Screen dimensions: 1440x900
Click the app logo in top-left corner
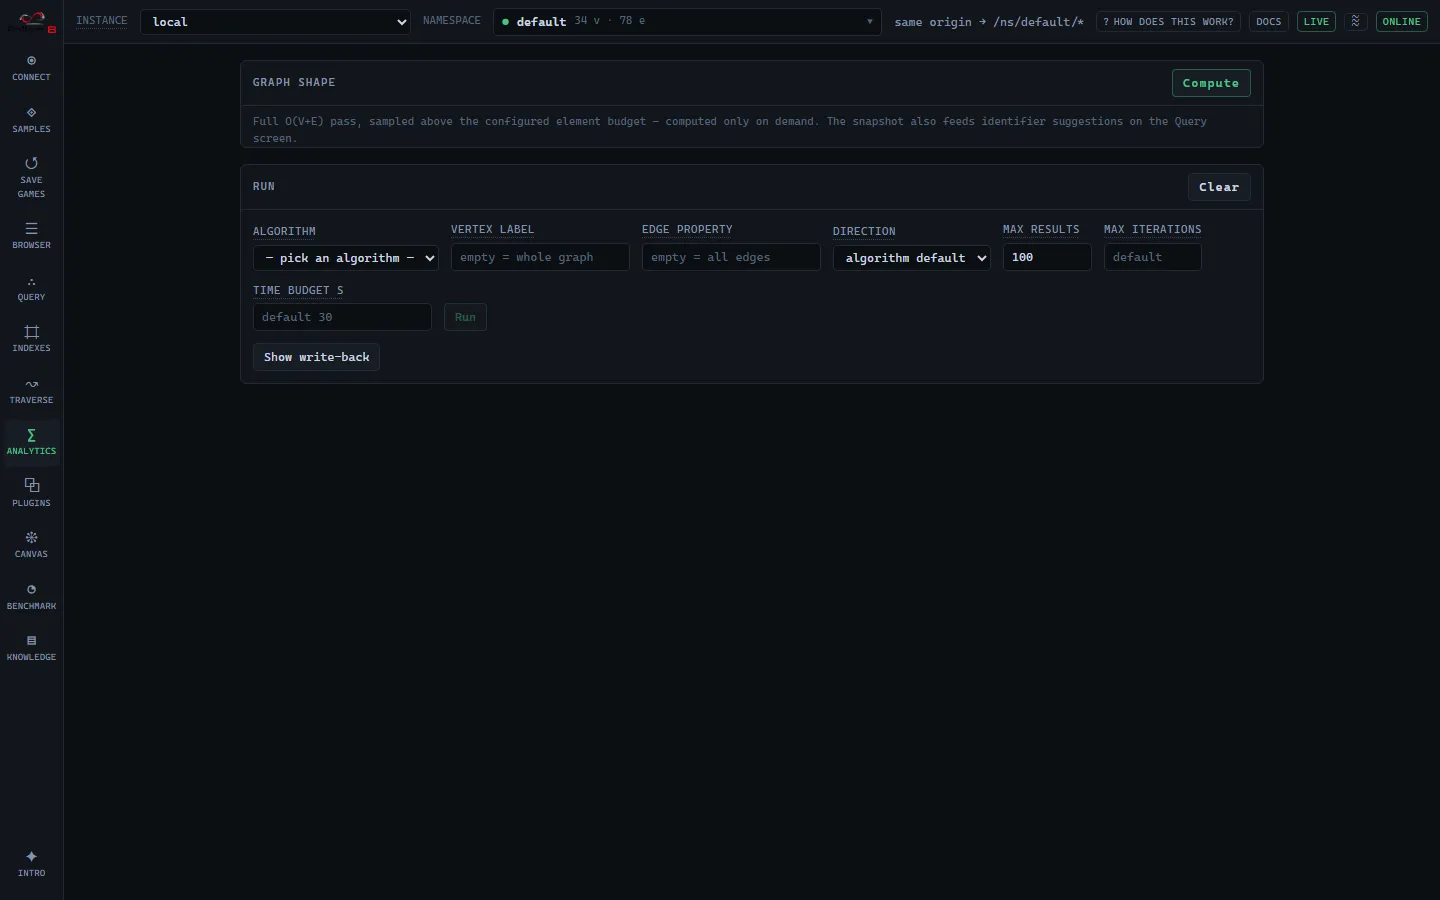point(32,21)
